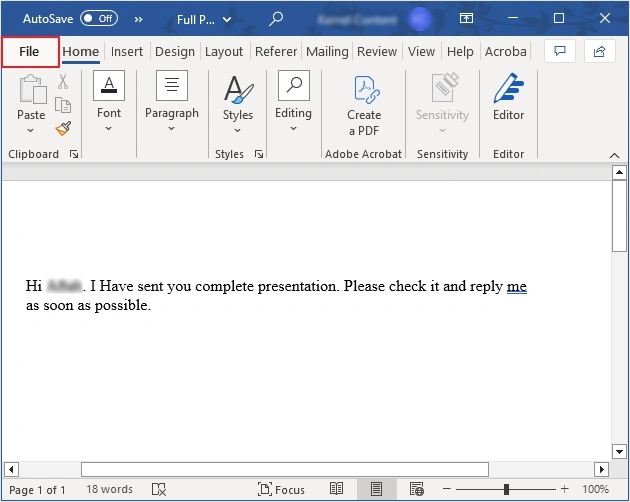Viewport: 630px width, 502px height.
Task: Open the Acrobat tab
Action: point(505,52)
